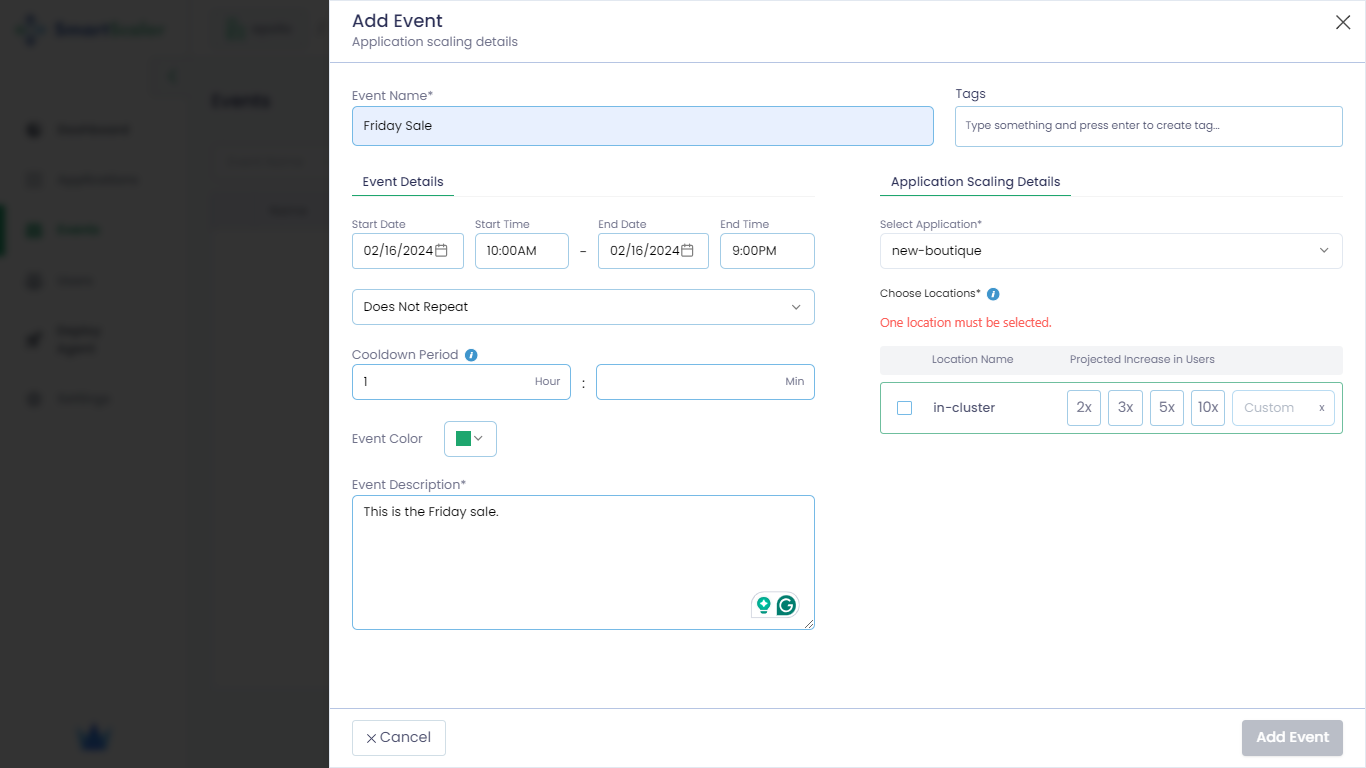Image resolution: width=1366 pixels, height=768 pixels.
Task: Click the End Date field value
Action: (x=645, y=251)
